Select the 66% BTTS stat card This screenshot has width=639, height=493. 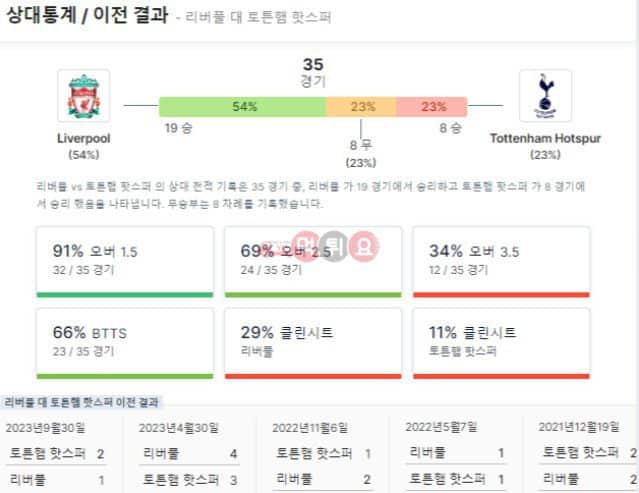tap(125, 343)
